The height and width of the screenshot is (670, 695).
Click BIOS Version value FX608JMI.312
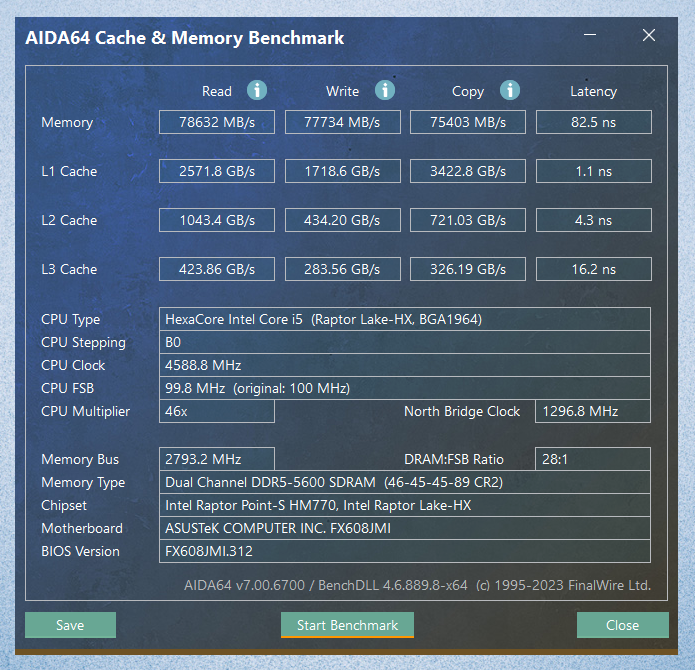(x=405, y=551)
